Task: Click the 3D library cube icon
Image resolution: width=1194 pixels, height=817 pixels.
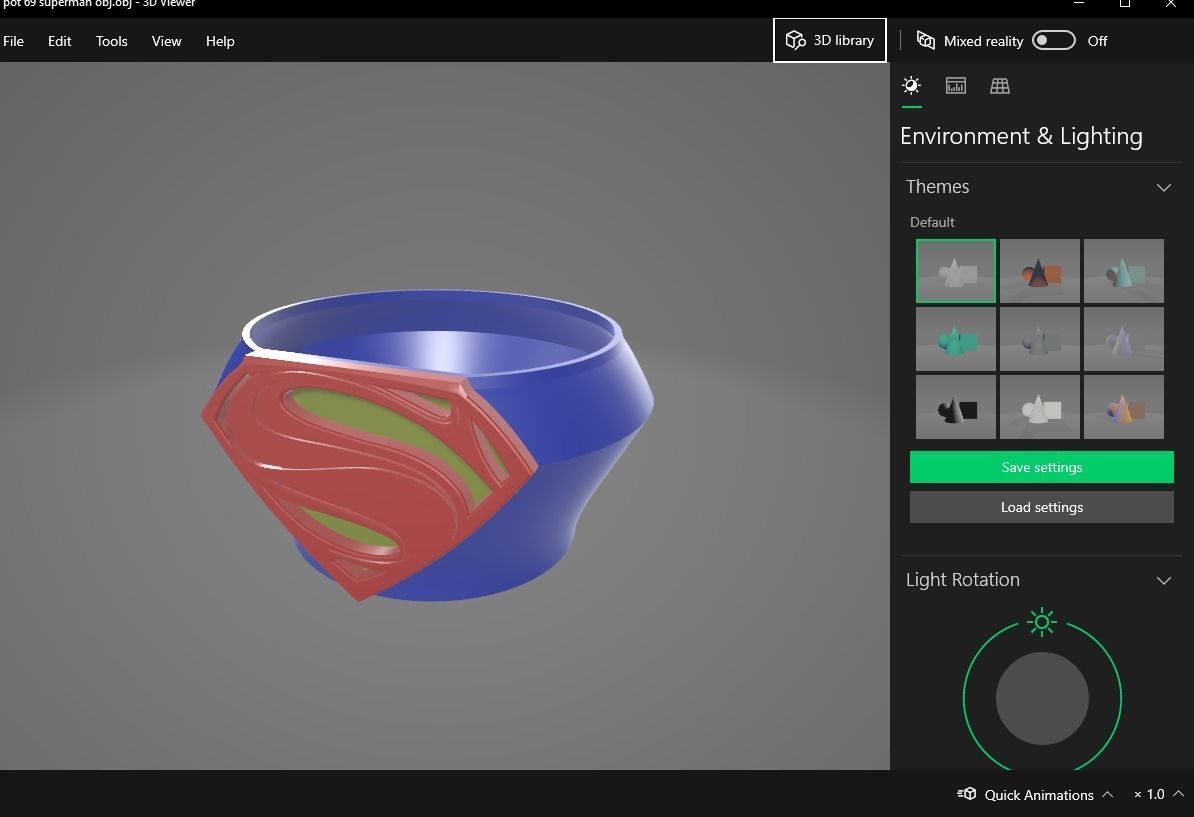Action: 795,40
